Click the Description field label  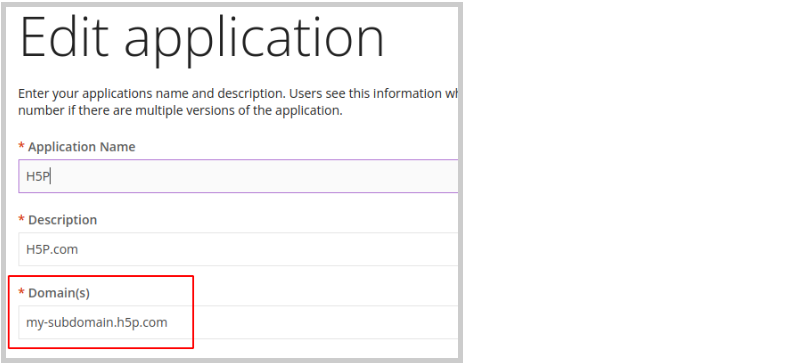pyautogui.click(x=62, y=220)
